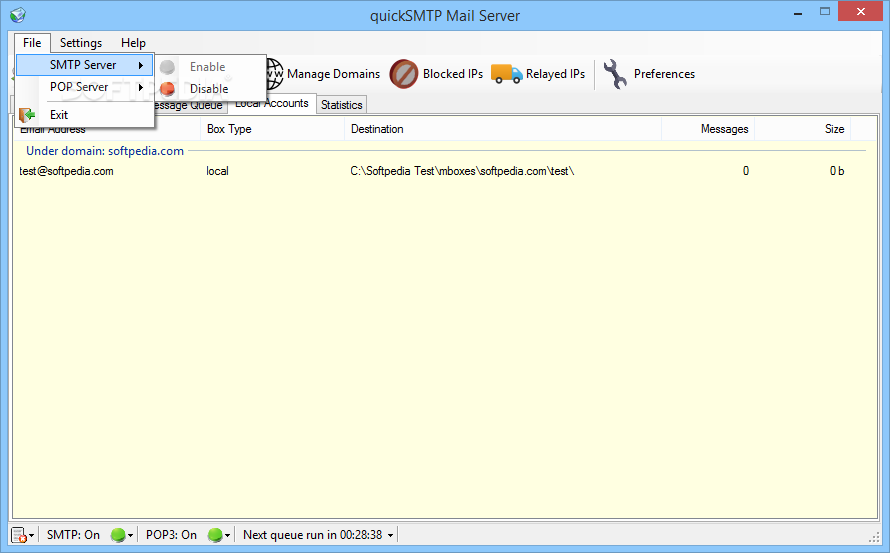
Task: Click the SMTP green status light
Action: [x=117, y=535]
